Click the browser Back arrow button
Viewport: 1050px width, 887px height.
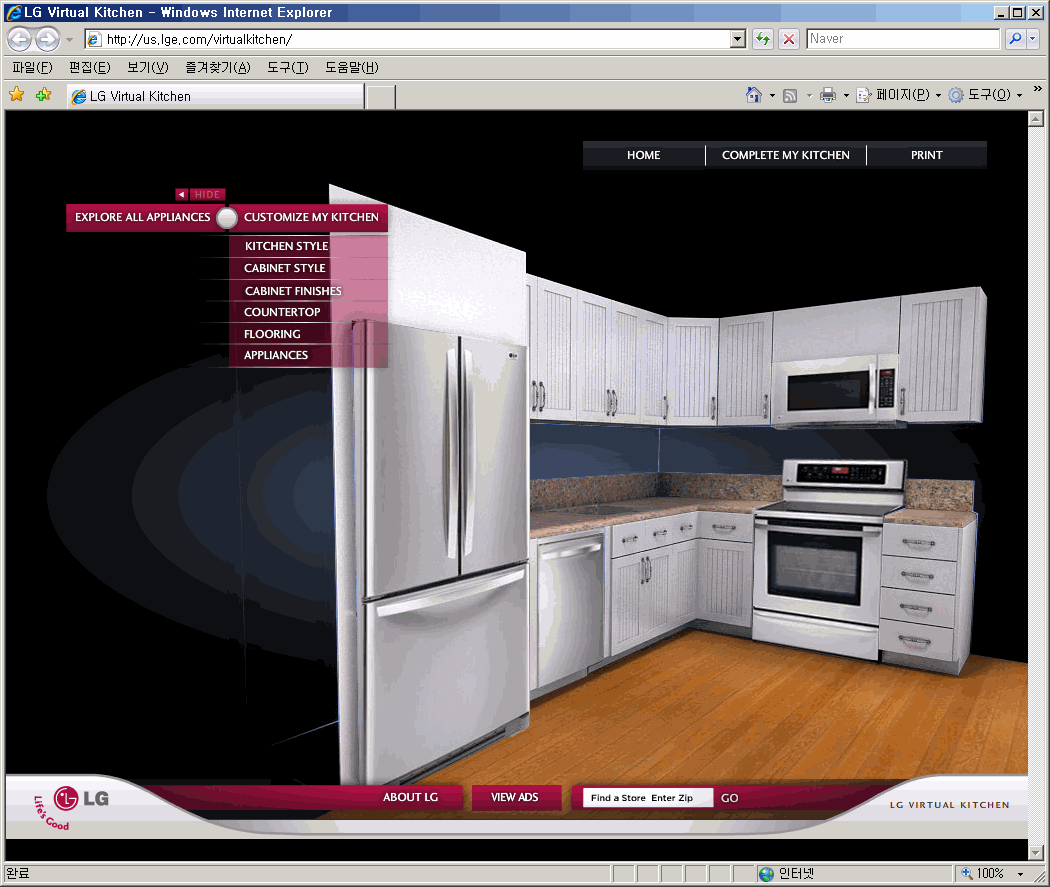pos(19,39)
